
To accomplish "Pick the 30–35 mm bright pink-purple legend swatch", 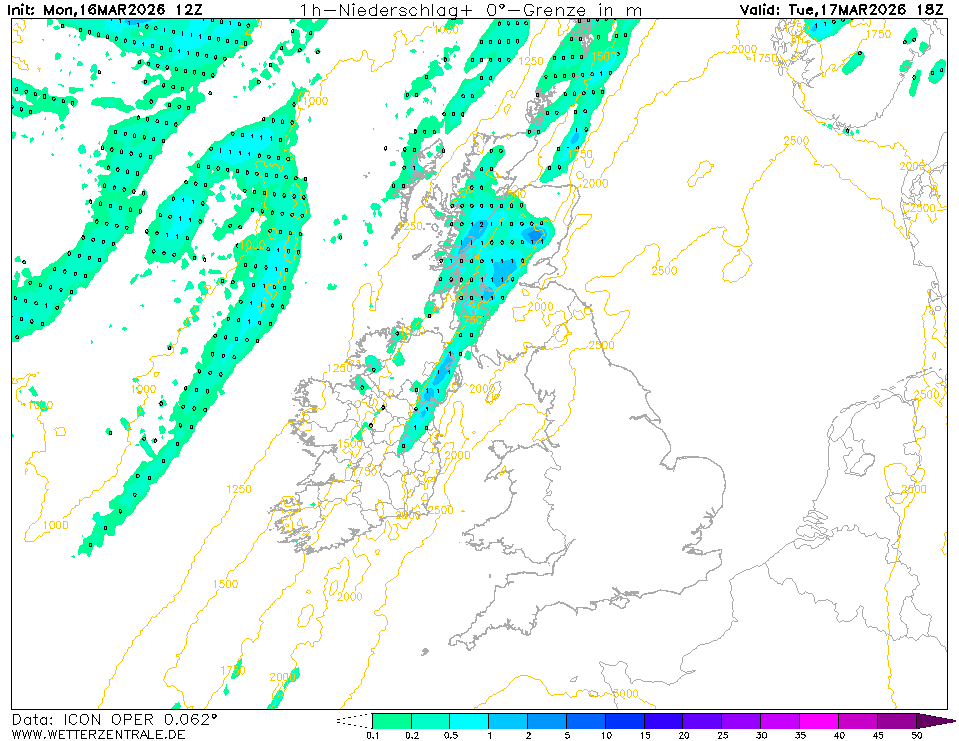I will tap(781, 720).
